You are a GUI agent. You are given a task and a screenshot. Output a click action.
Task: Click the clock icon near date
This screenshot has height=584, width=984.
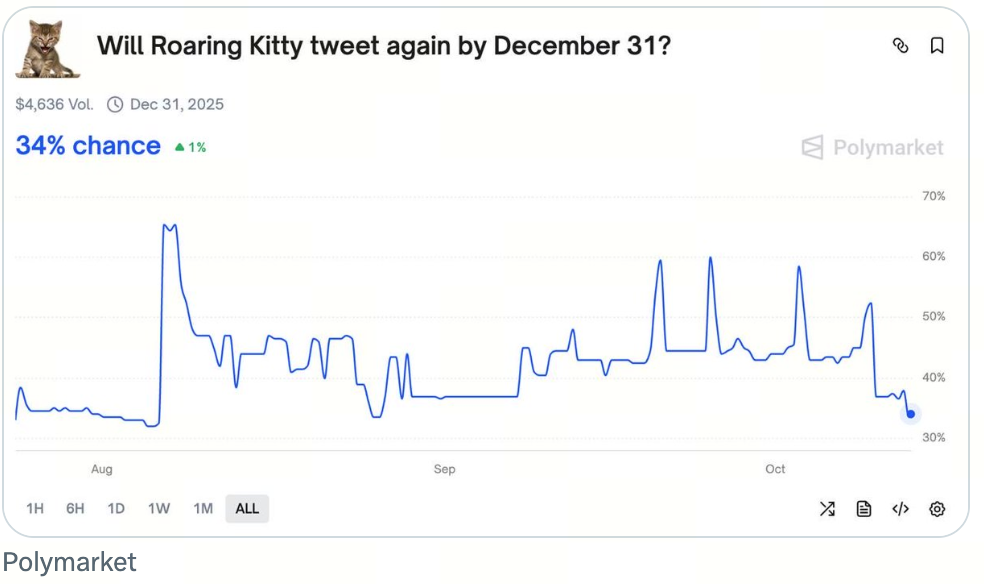pos(115,104)
